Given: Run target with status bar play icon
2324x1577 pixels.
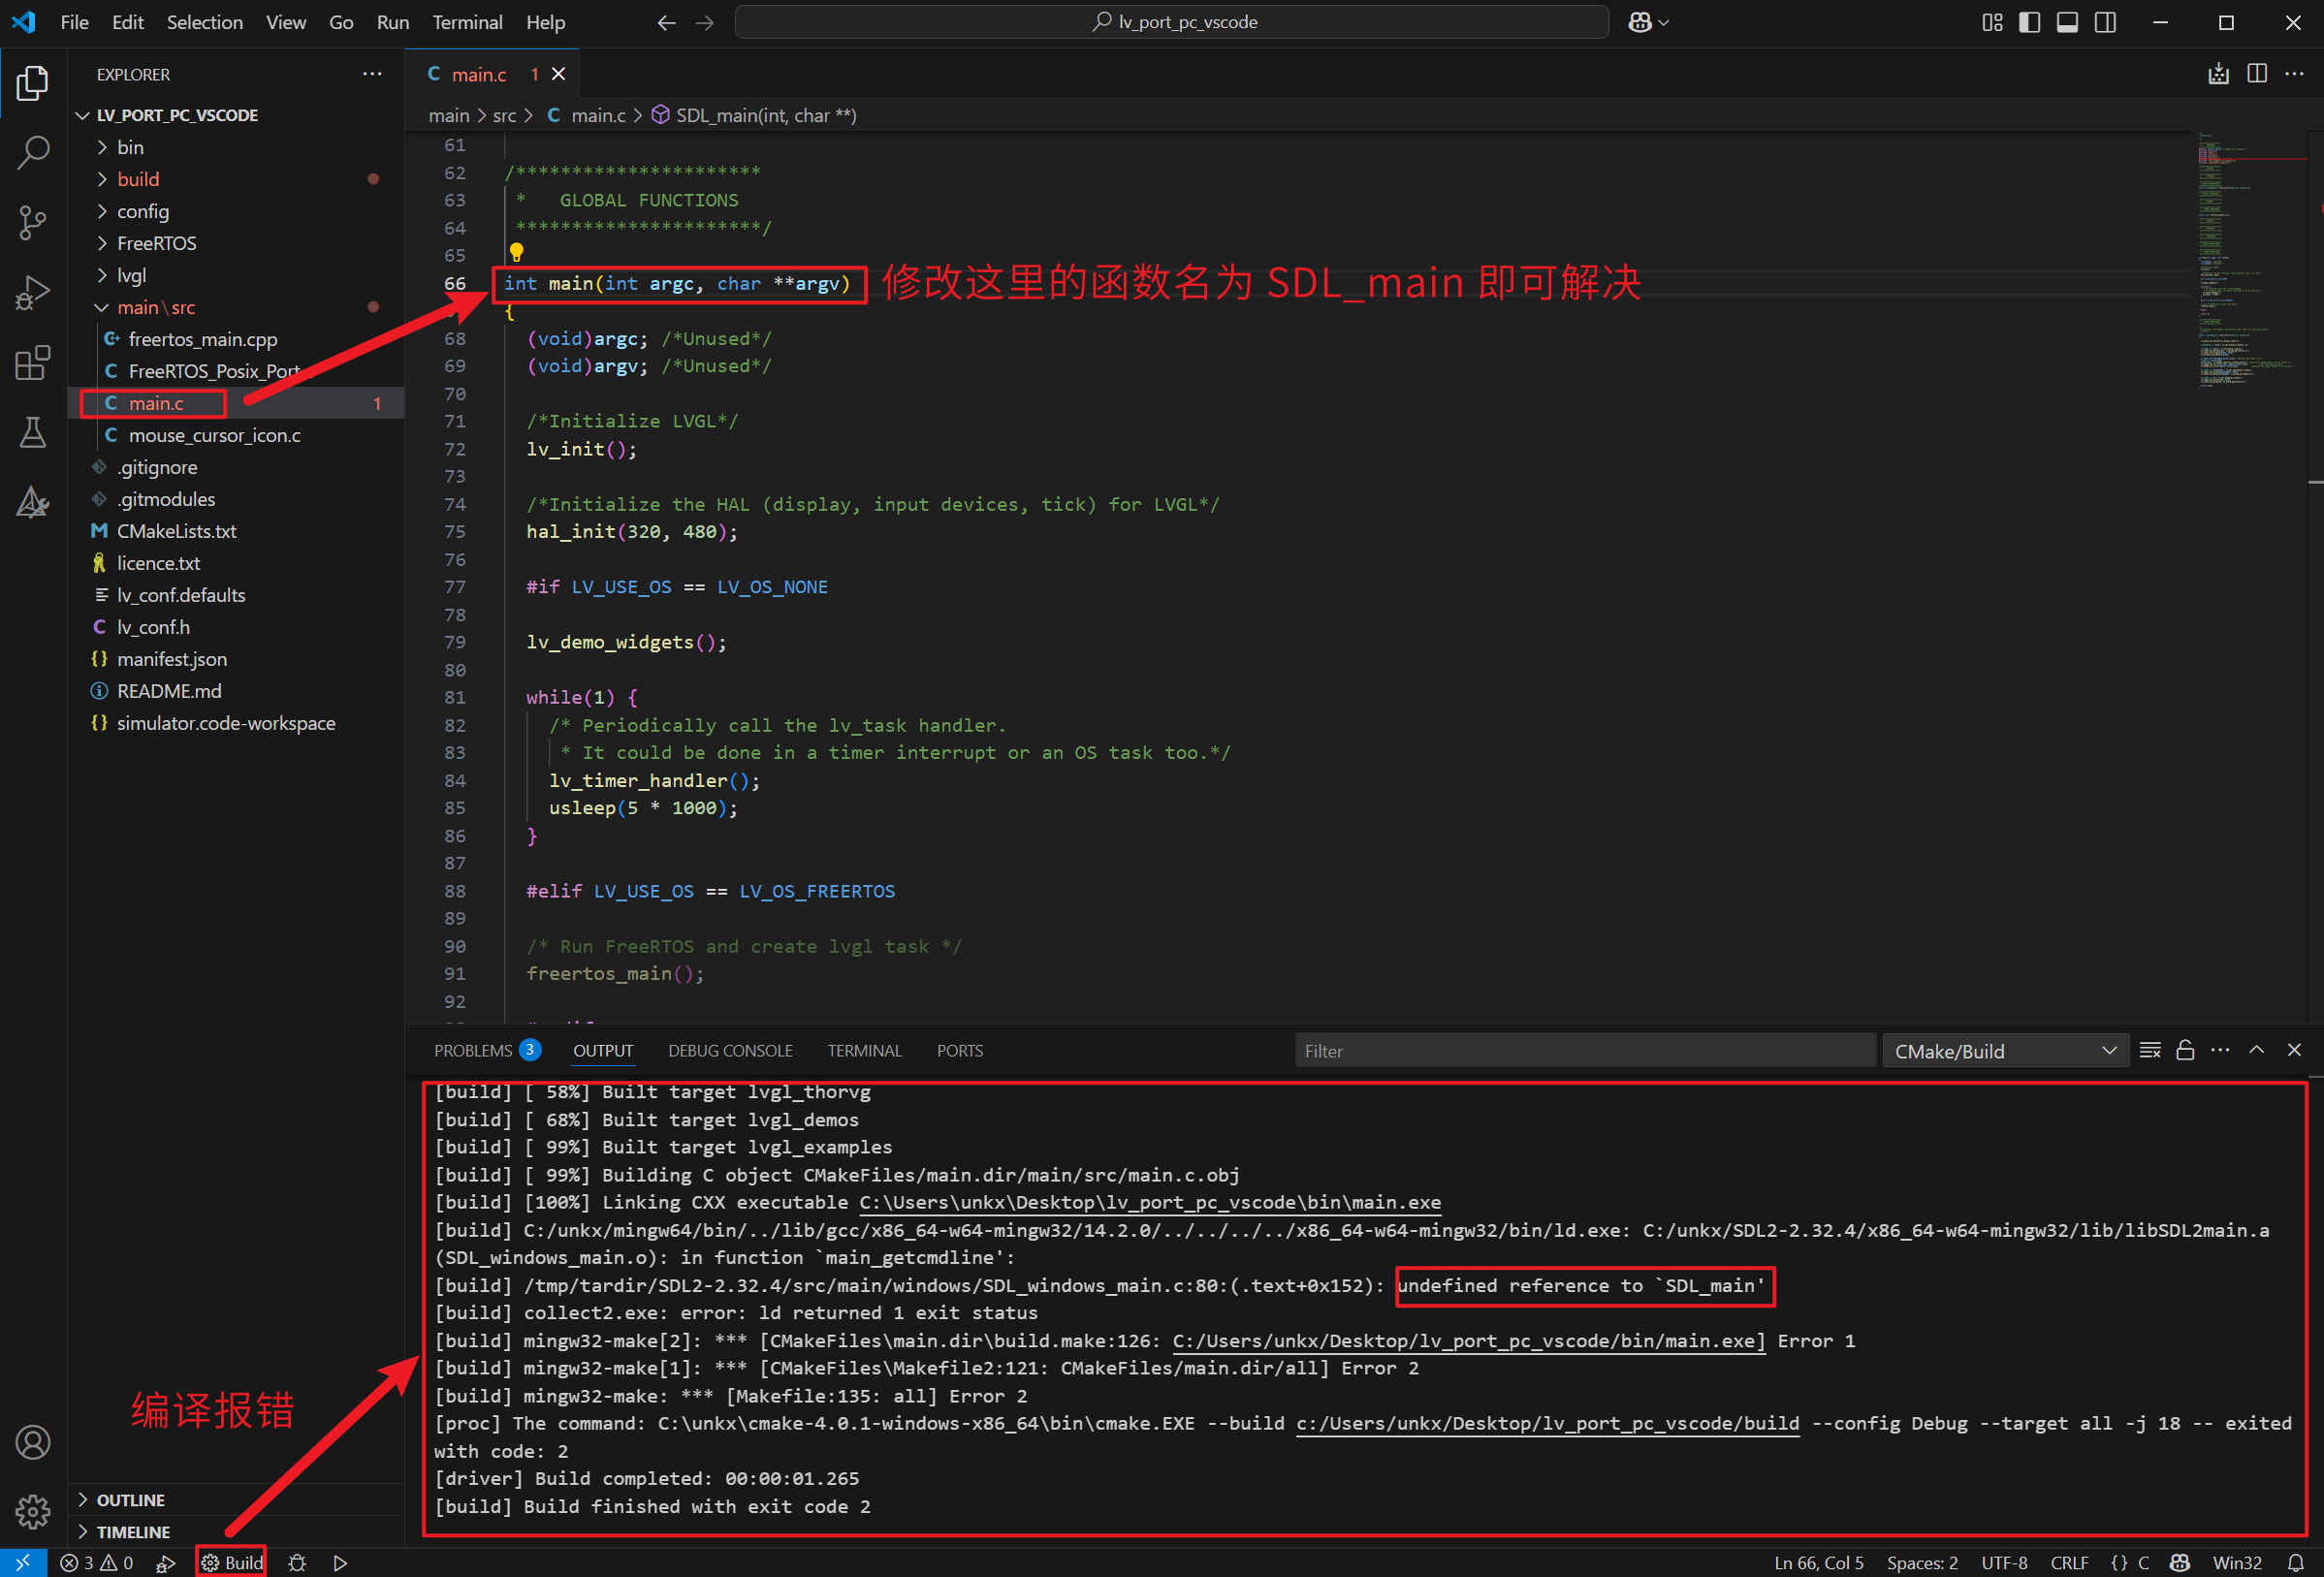Looking at the screenshot, I should (x=340, y=1562).
